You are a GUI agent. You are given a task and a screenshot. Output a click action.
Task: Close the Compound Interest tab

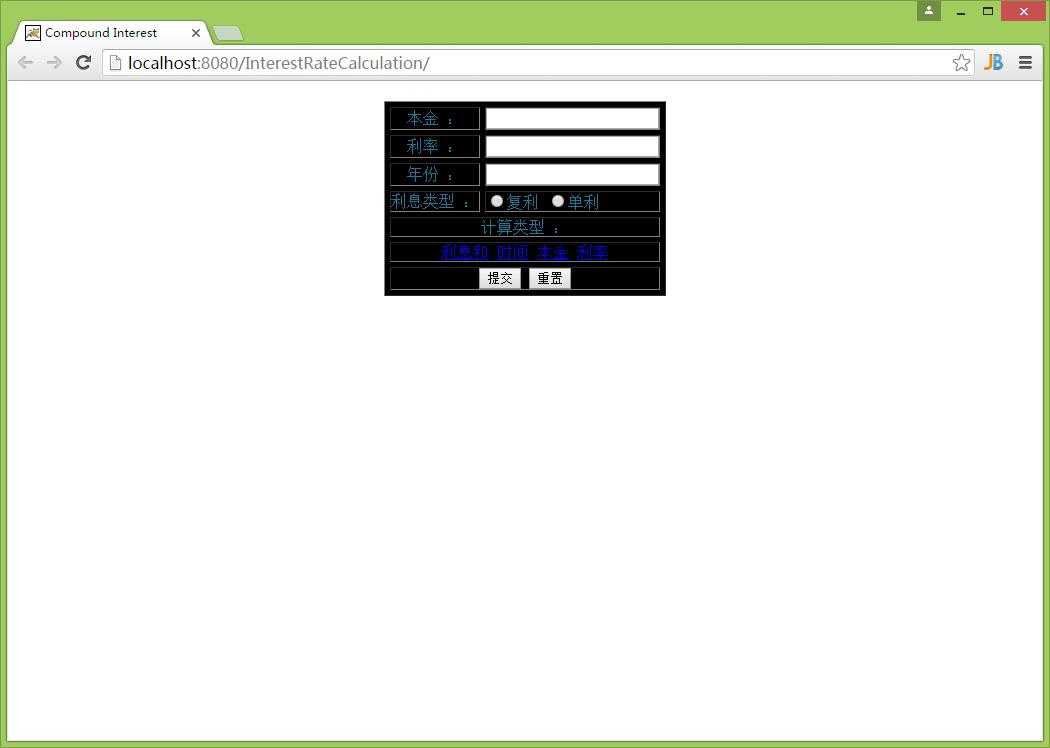tap(196, 33)
